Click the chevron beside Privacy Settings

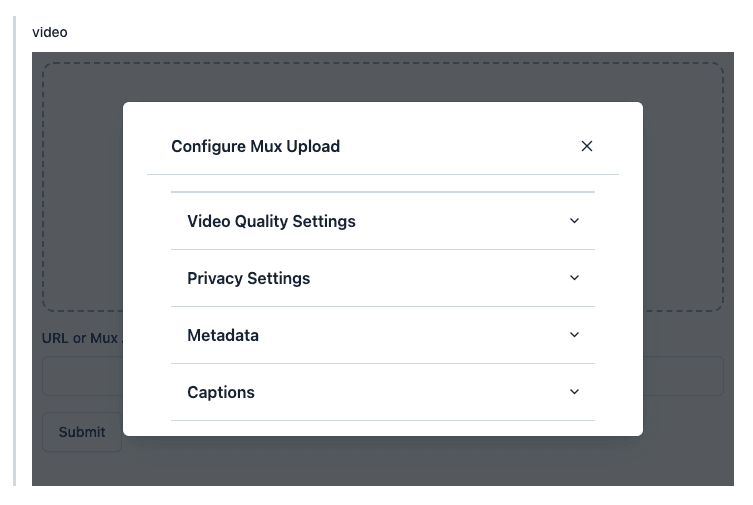pyautogui.click(x=574, y=278)
